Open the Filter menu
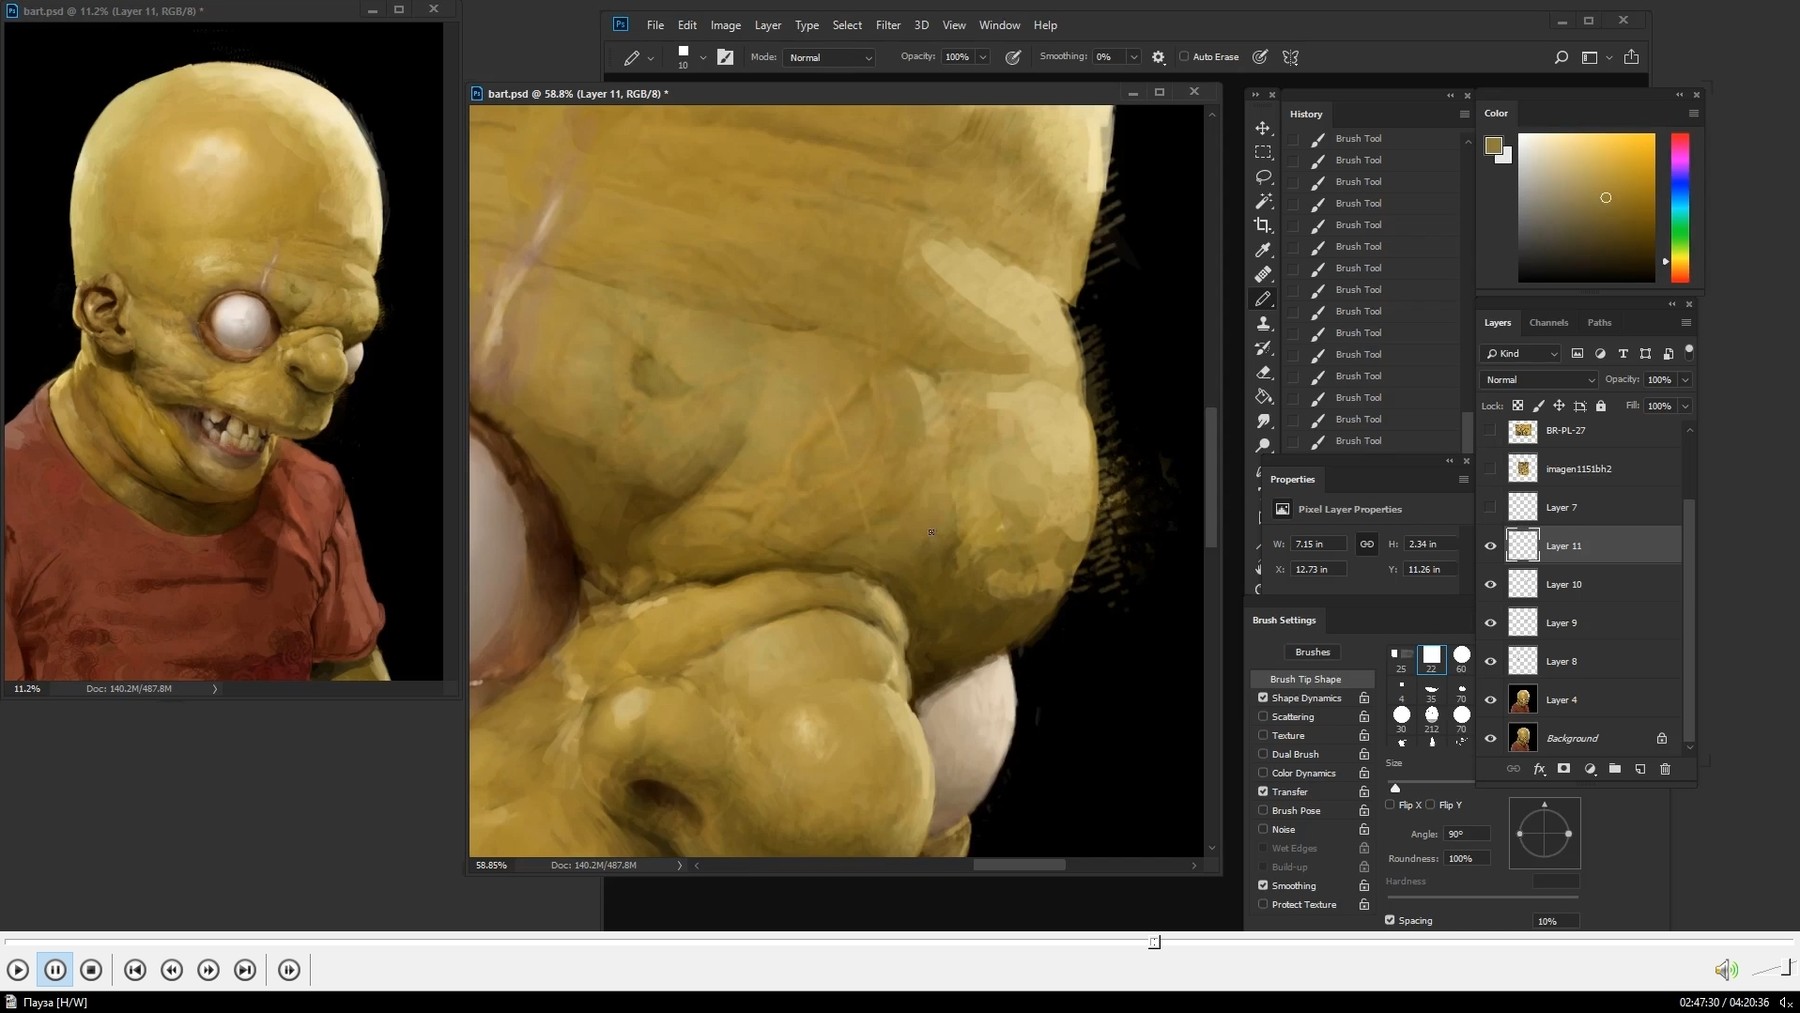Viewport: 1800px width, 1013px height. coord(888,25)
